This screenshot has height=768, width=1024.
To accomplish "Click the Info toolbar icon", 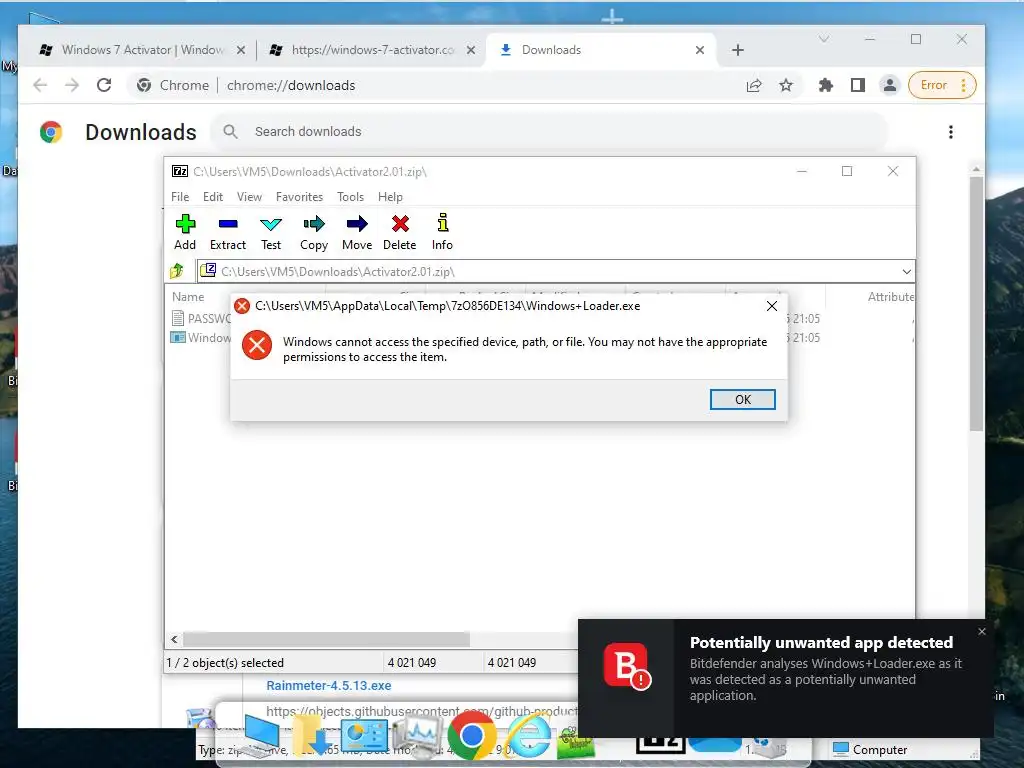I will click(x=442, y=232).
